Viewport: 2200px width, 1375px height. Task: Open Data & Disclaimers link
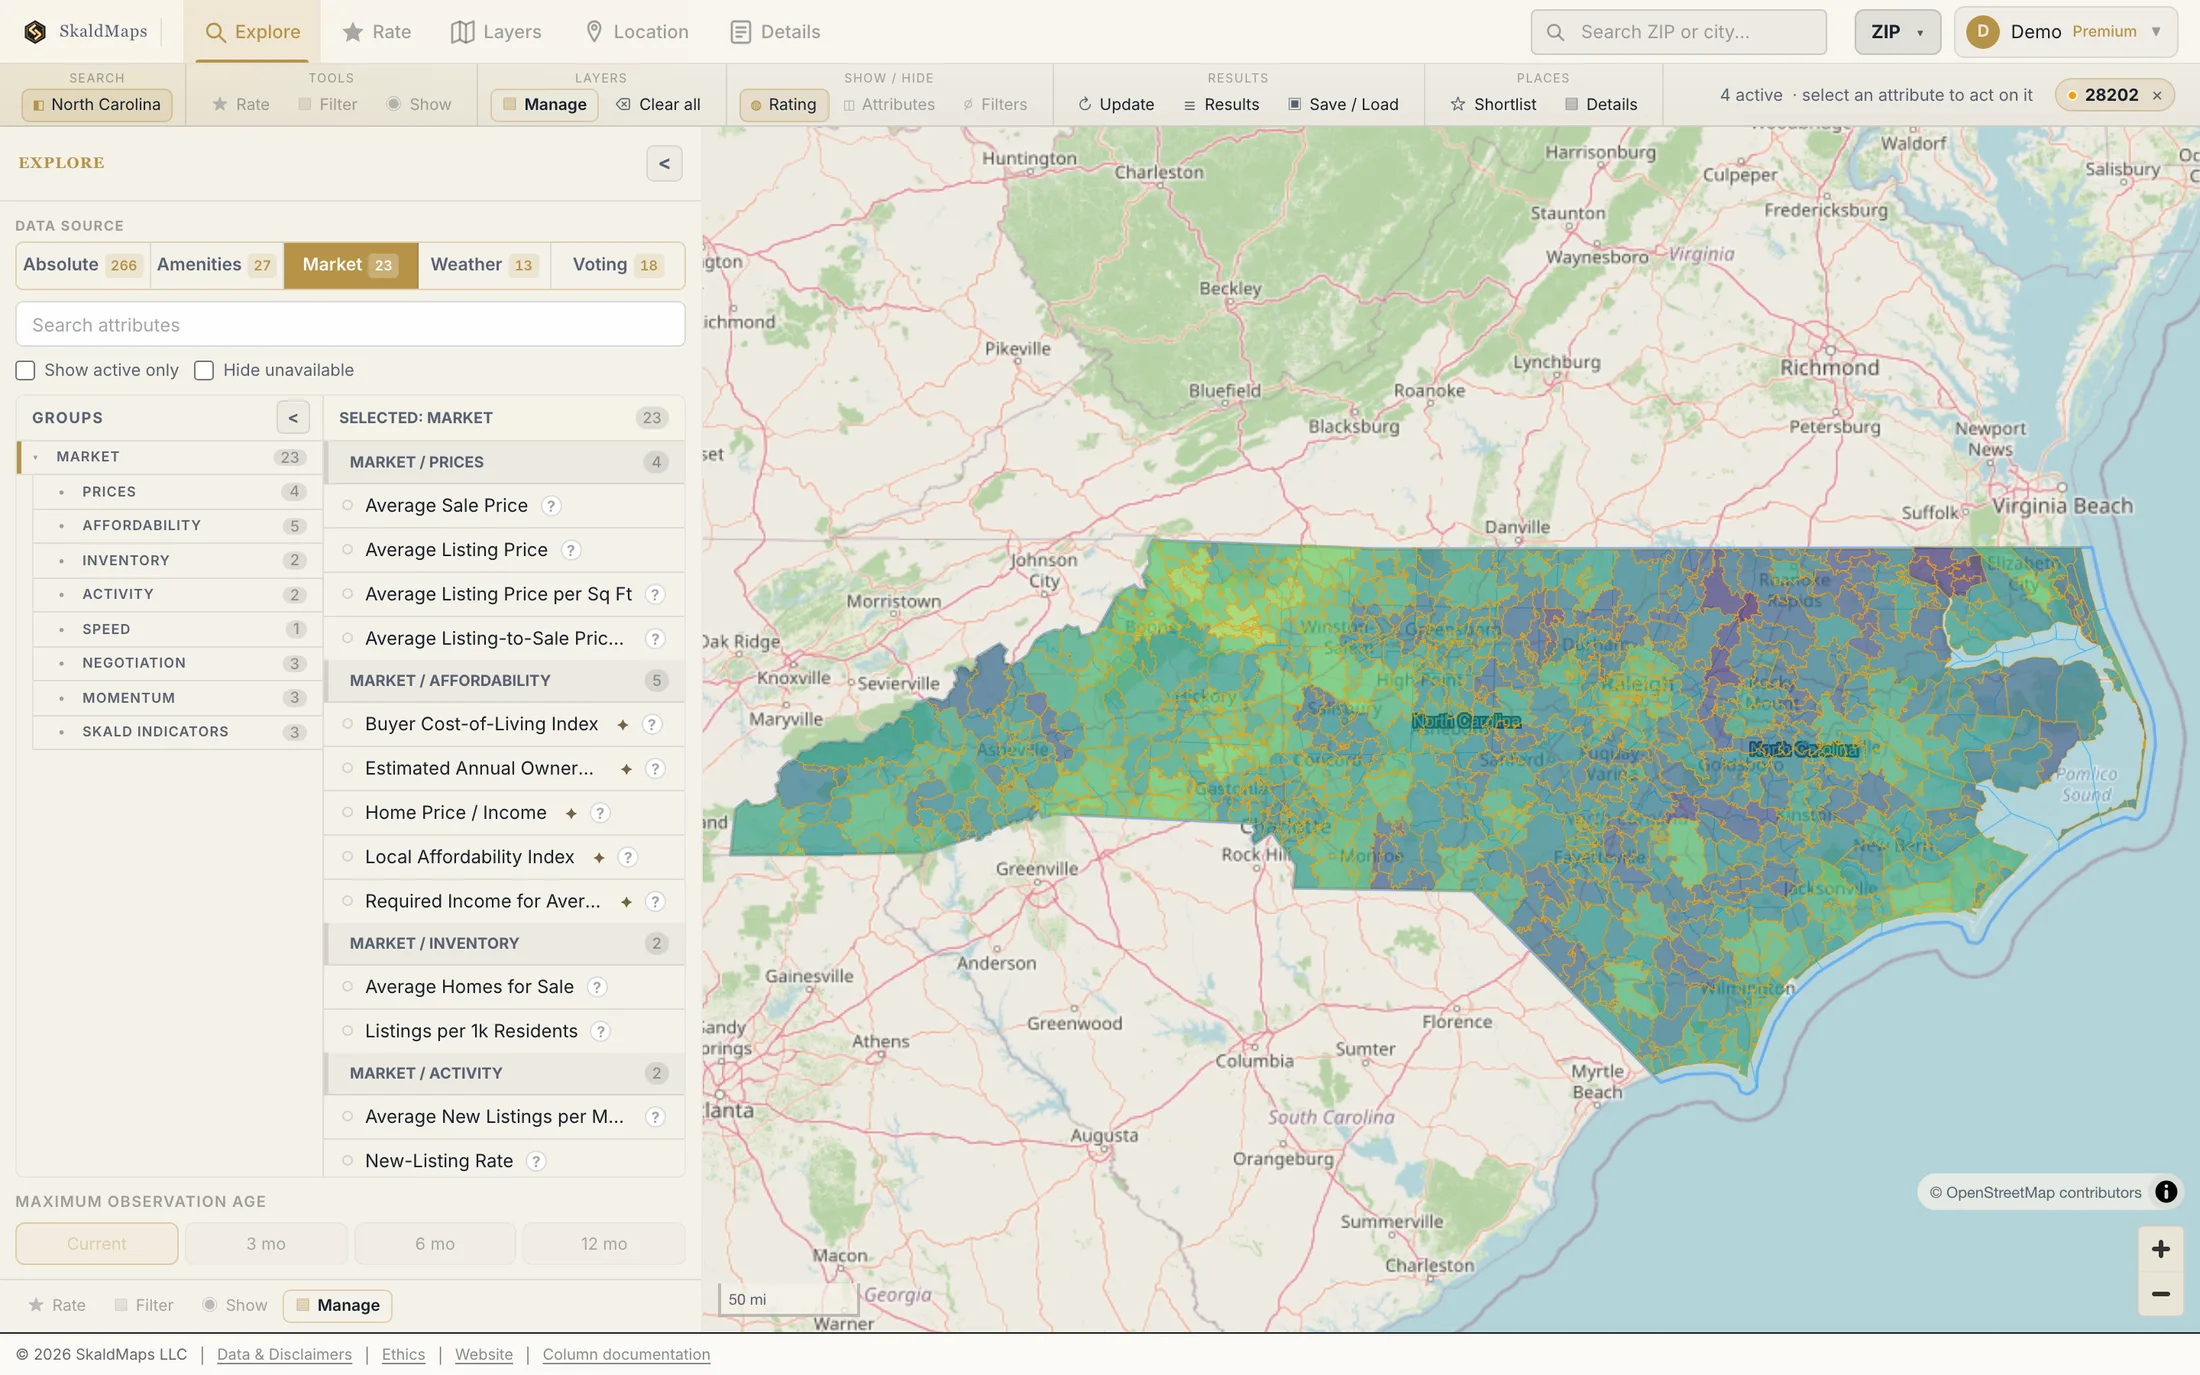284,1355
